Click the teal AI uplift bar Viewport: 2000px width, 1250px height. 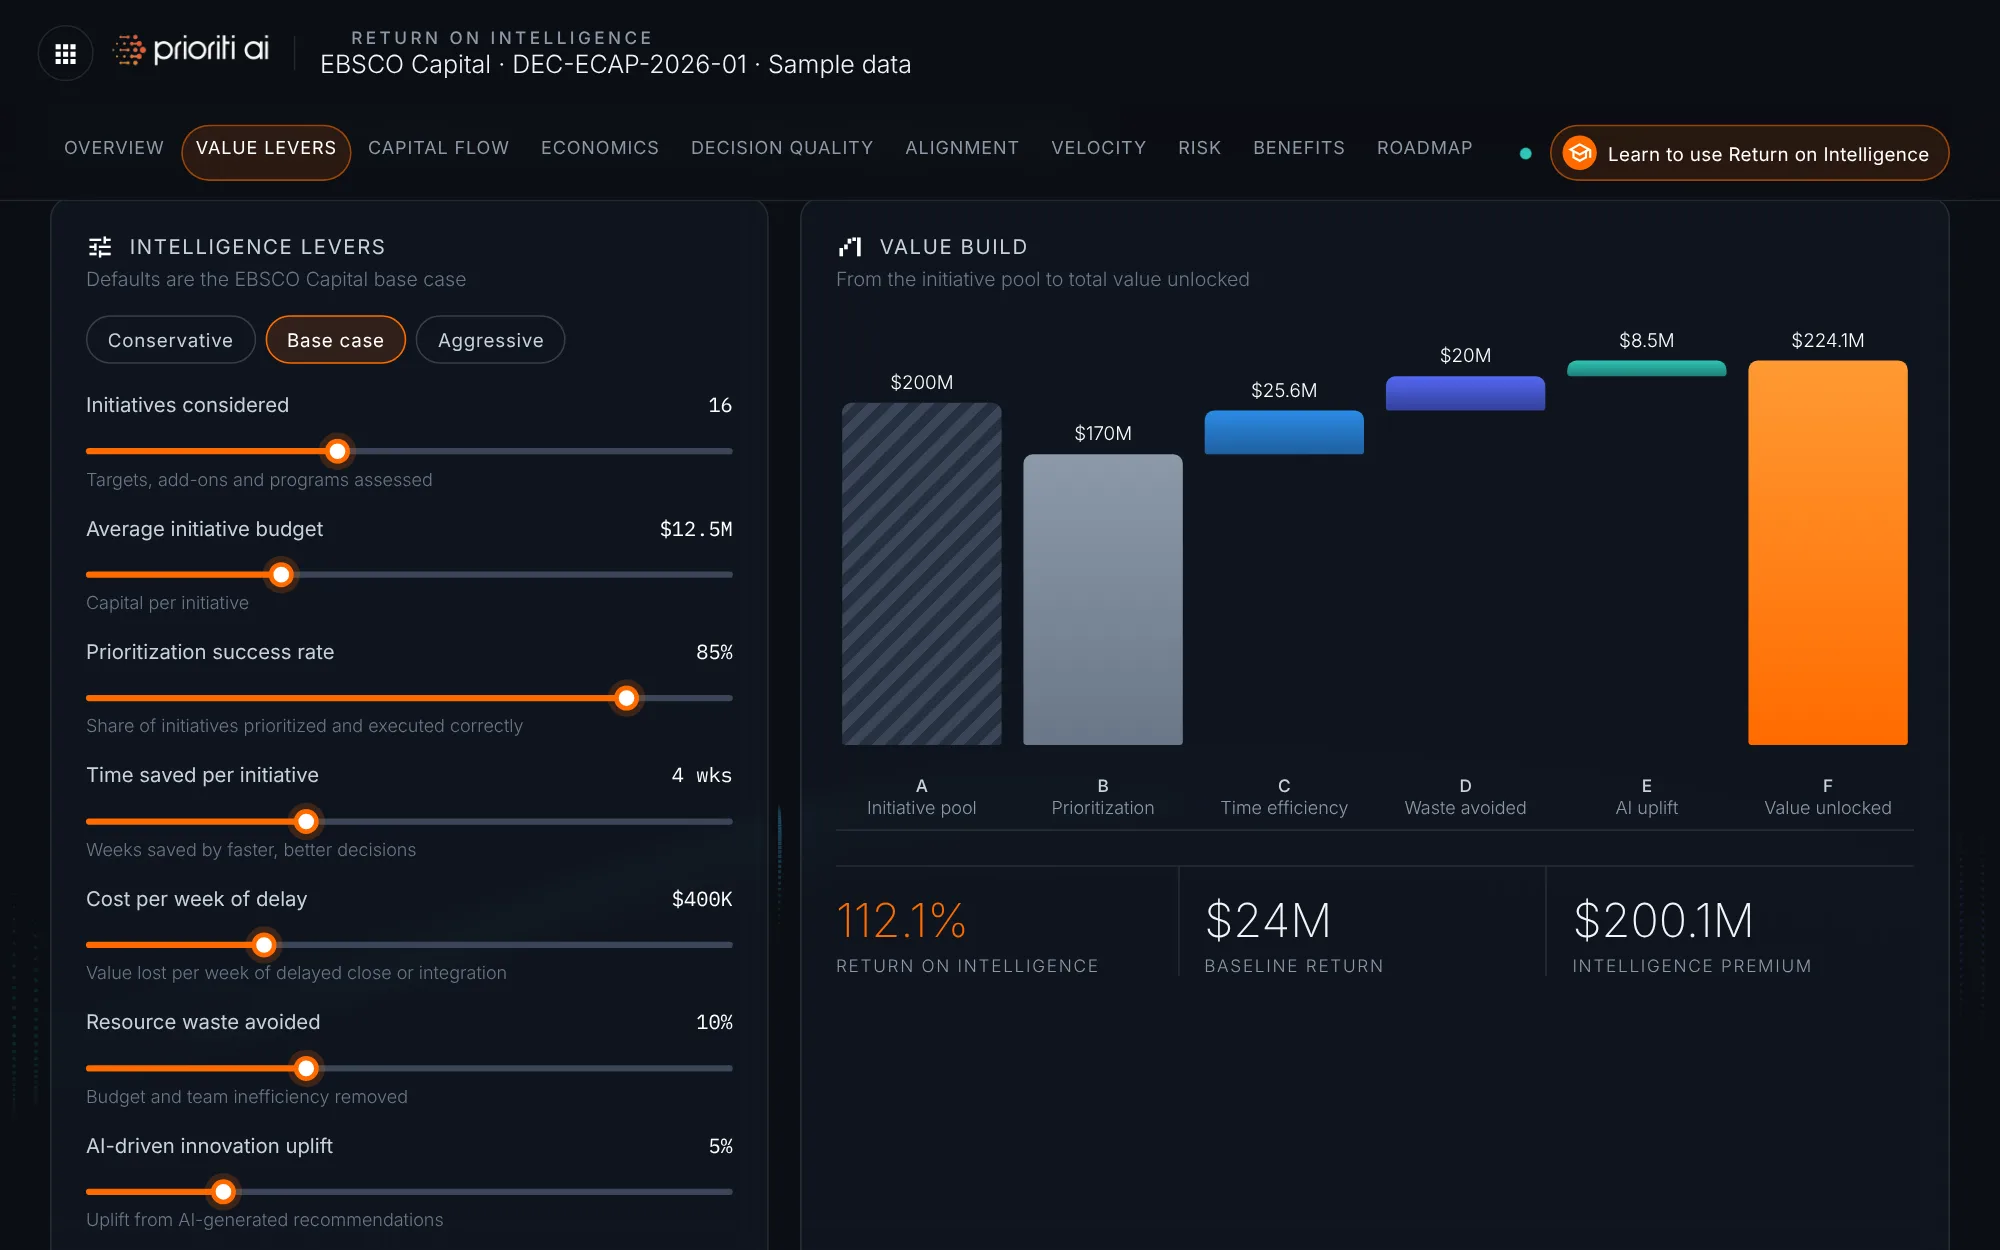coord(1647,368)
